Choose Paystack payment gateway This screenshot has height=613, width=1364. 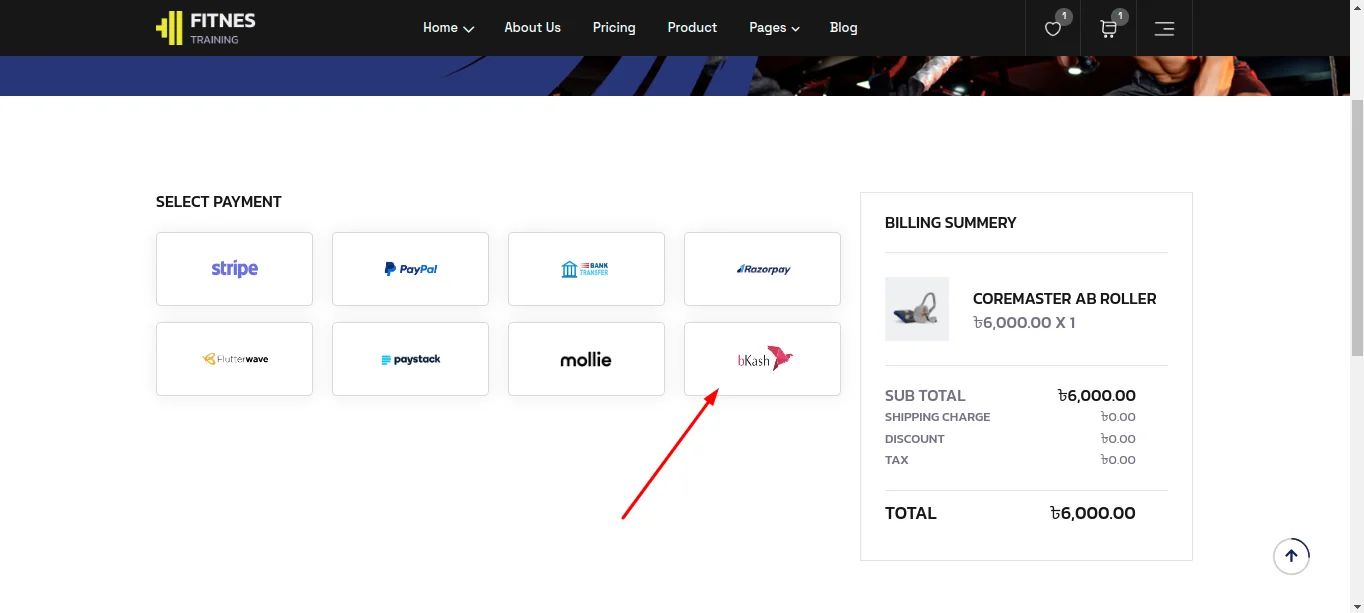coord(410,359)
